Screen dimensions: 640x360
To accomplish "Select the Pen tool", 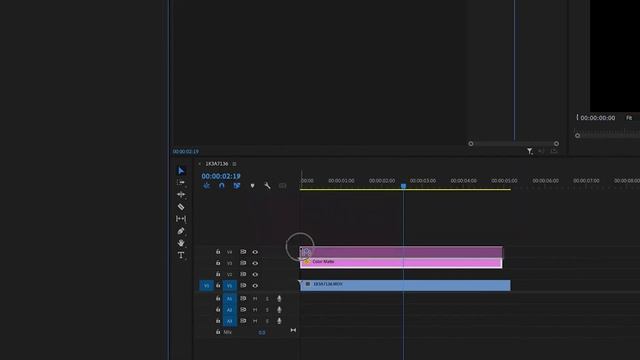I will pos(181,231).
